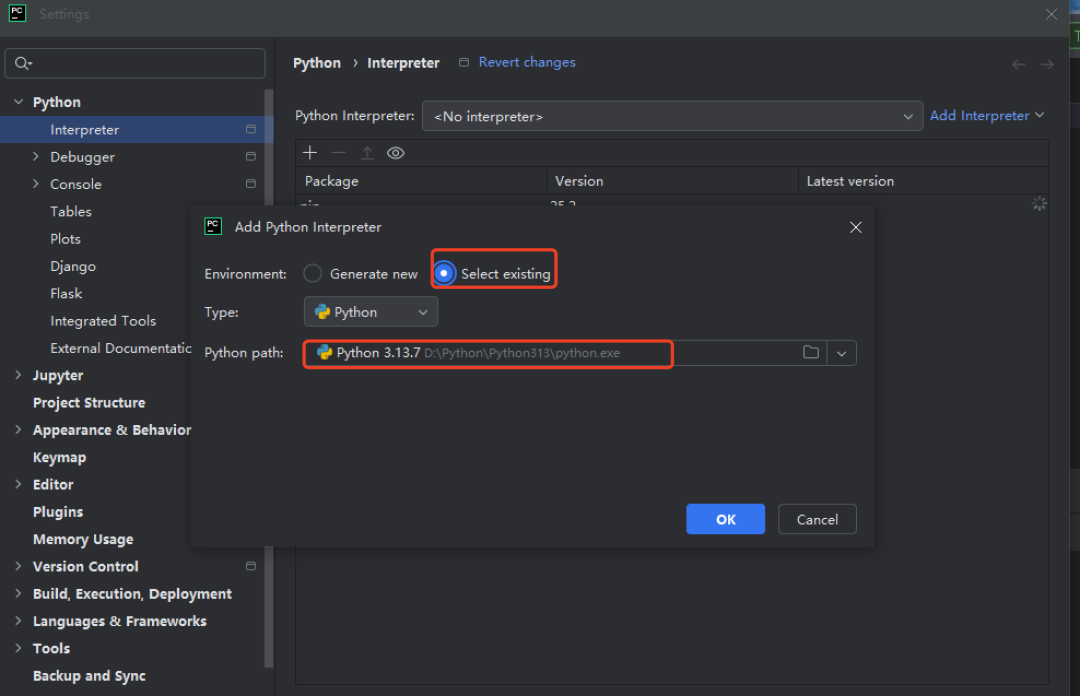The height and width of the screenshot is (696, 1080).
Task: Click the project-level marker icon beside Console
Action: click(251, 183)
